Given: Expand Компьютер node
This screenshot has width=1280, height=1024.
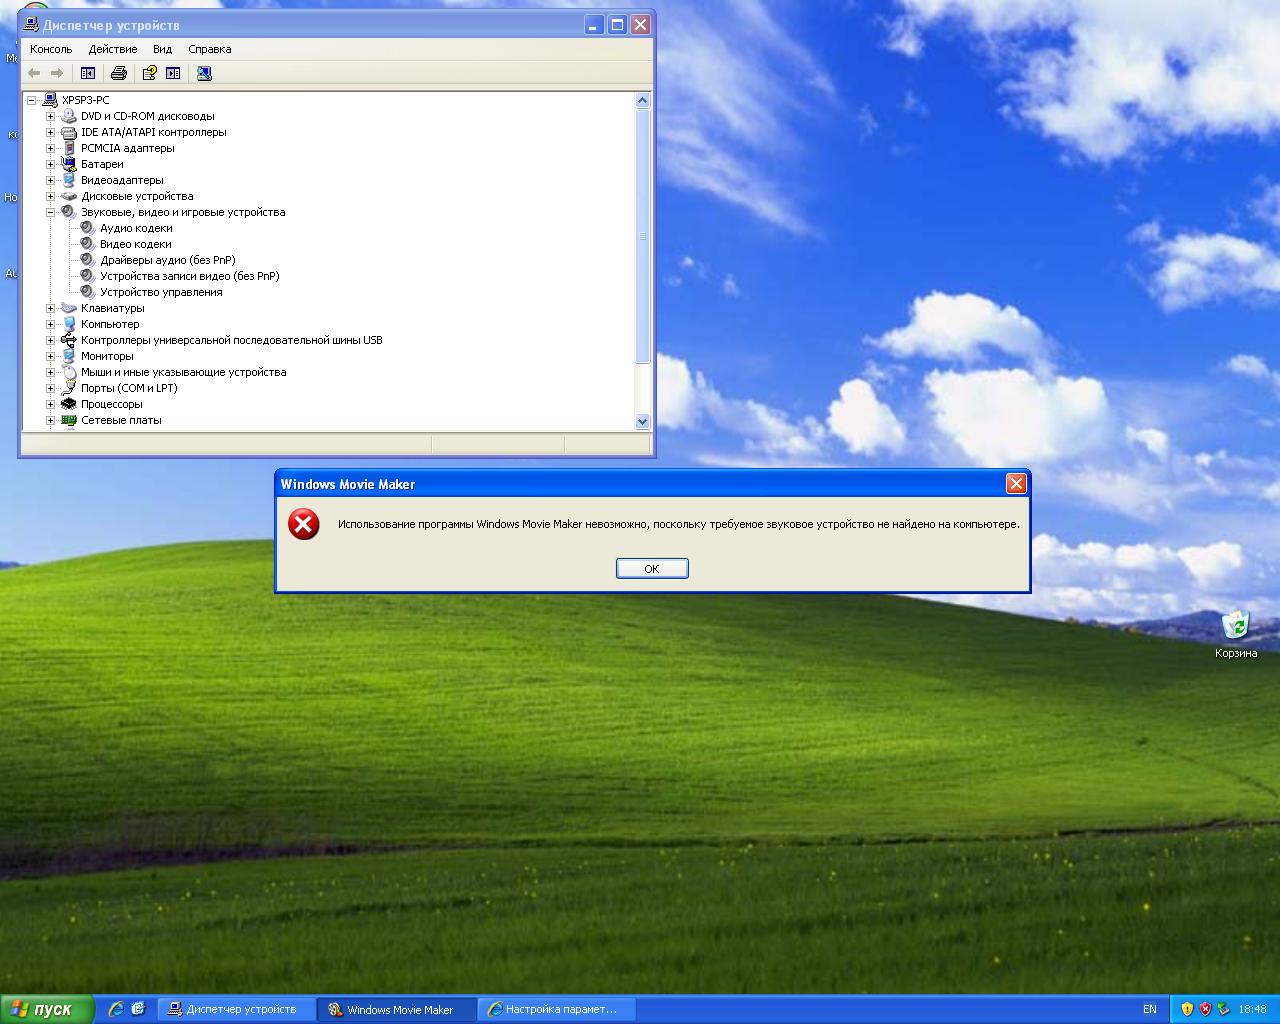Looking at the screenshot, I should click(x=50, y=324).
